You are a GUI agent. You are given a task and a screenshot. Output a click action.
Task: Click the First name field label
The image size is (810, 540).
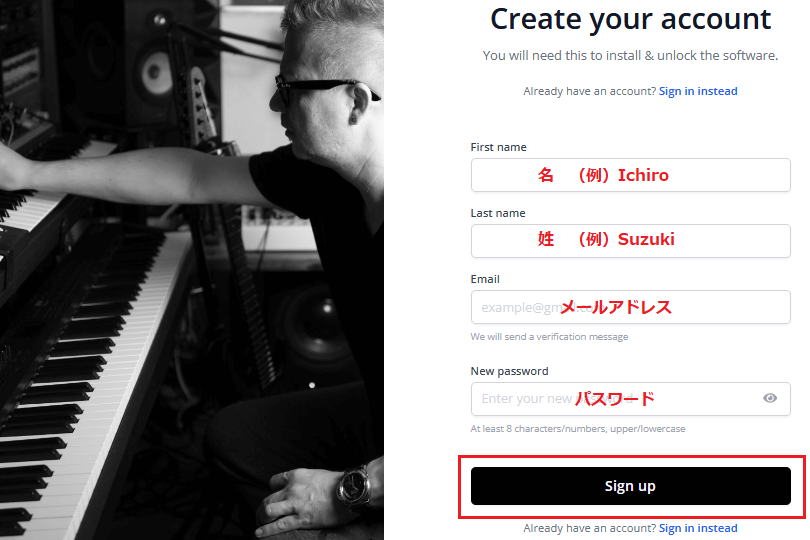[x=499, y=147]
